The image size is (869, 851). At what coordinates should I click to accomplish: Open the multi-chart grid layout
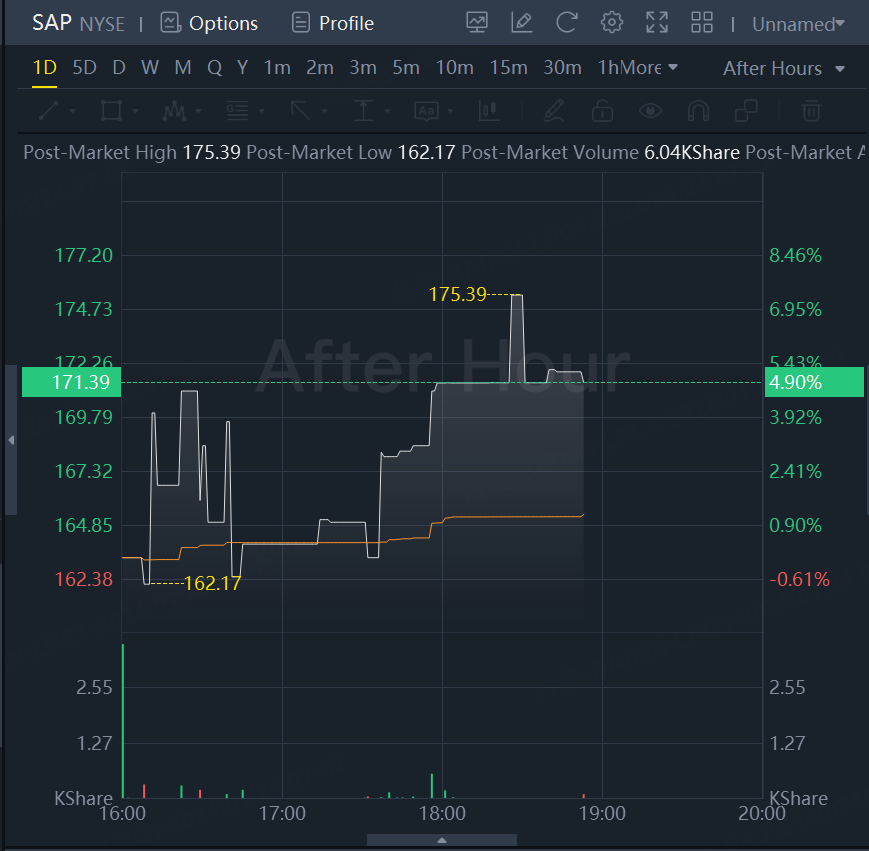tap(702, 23)
